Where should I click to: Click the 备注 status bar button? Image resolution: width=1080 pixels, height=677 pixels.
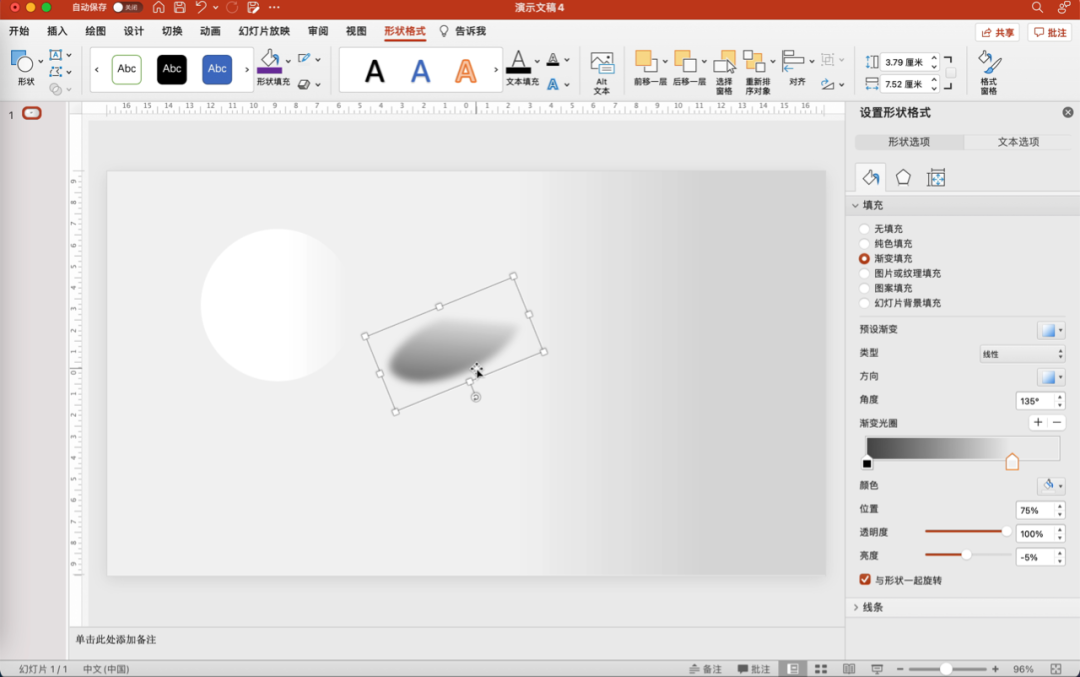click(x=705, y=669)
